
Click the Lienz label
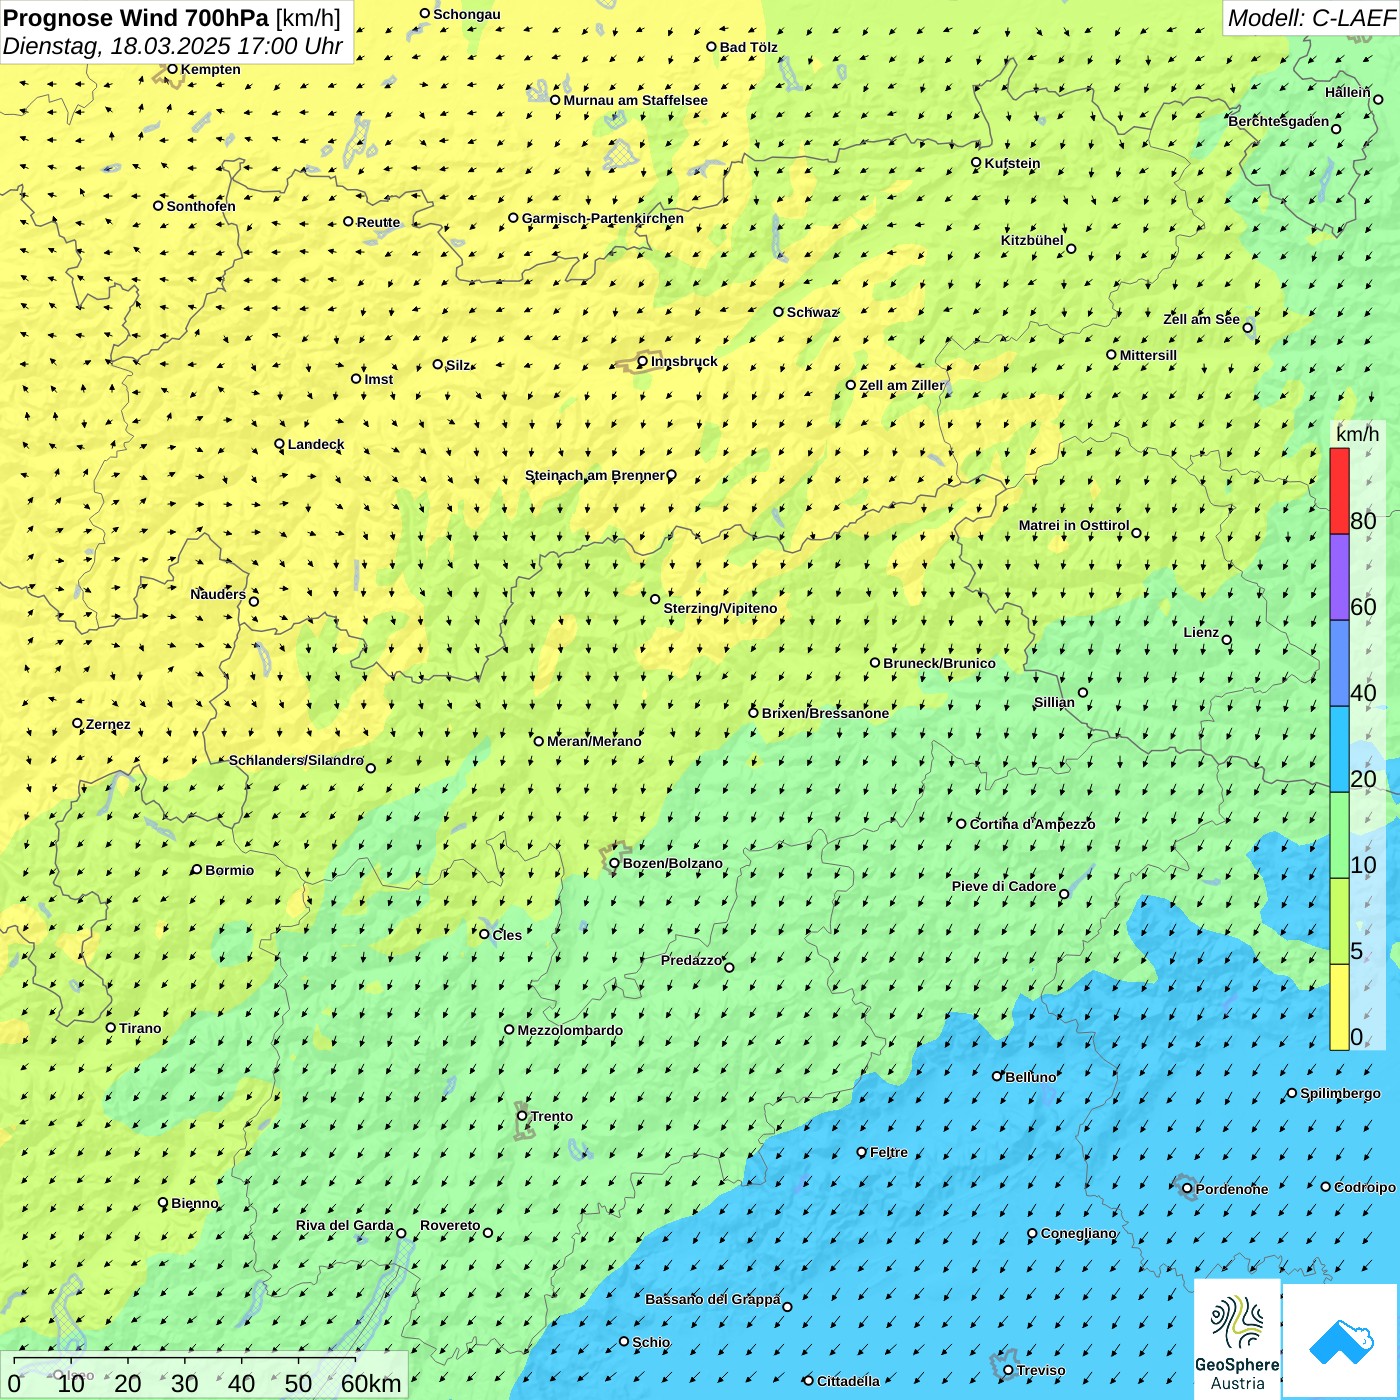1201,632
